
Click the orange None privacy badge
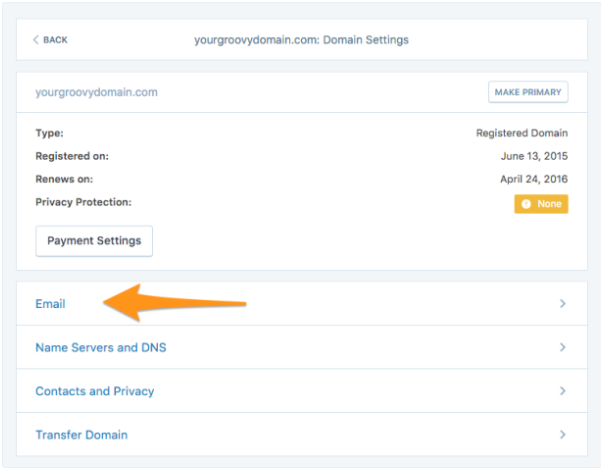click(541, 204)
